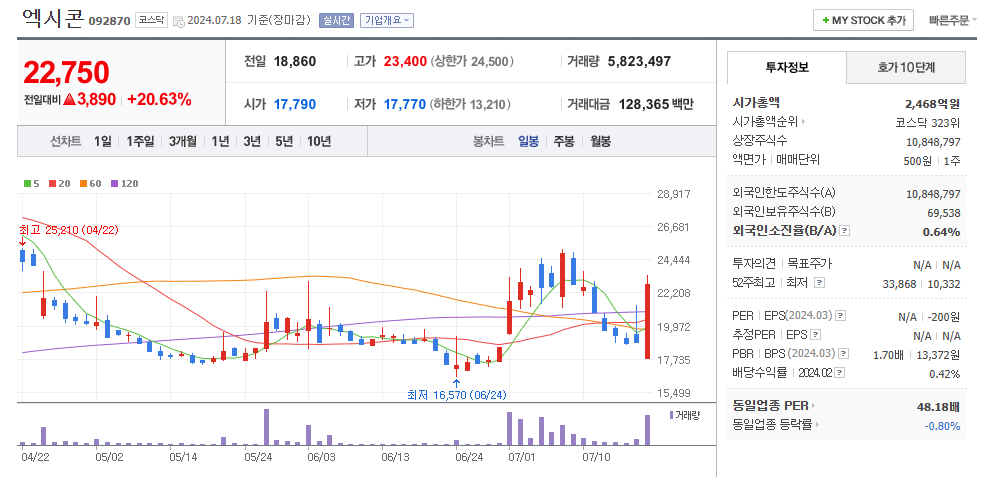Select the 월봉 candlestick chart
Screen dimensions: 992x477
(600, 141)
